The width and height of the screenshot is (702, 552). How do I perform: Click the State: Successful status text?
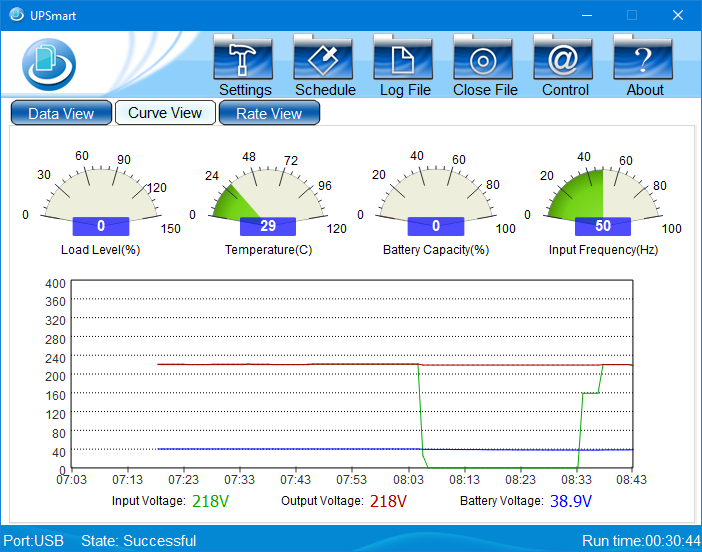[139, 541]
